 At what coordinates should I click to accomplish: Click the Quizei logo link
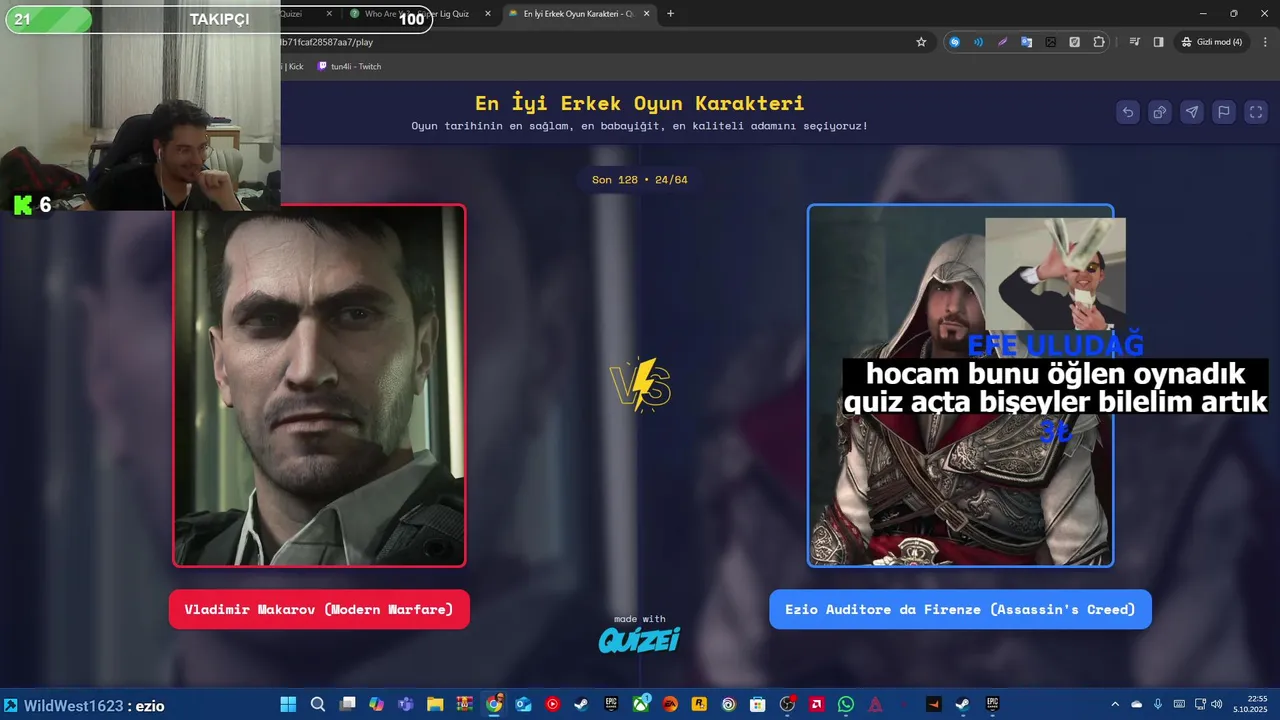point(639,640)
